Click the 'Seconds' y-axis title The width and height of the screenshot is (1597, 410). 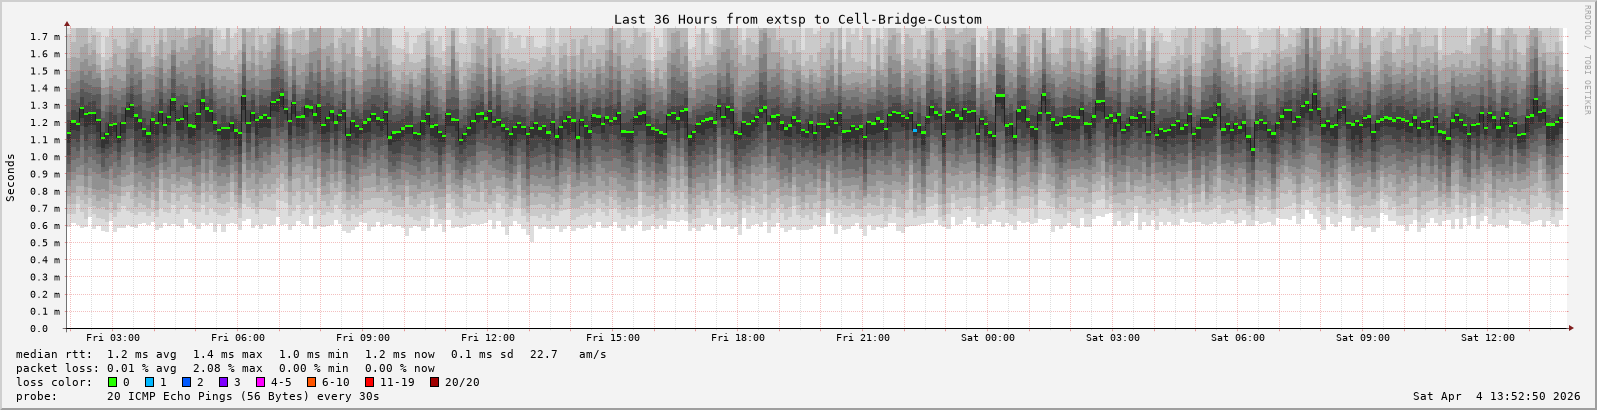[11, 177]
